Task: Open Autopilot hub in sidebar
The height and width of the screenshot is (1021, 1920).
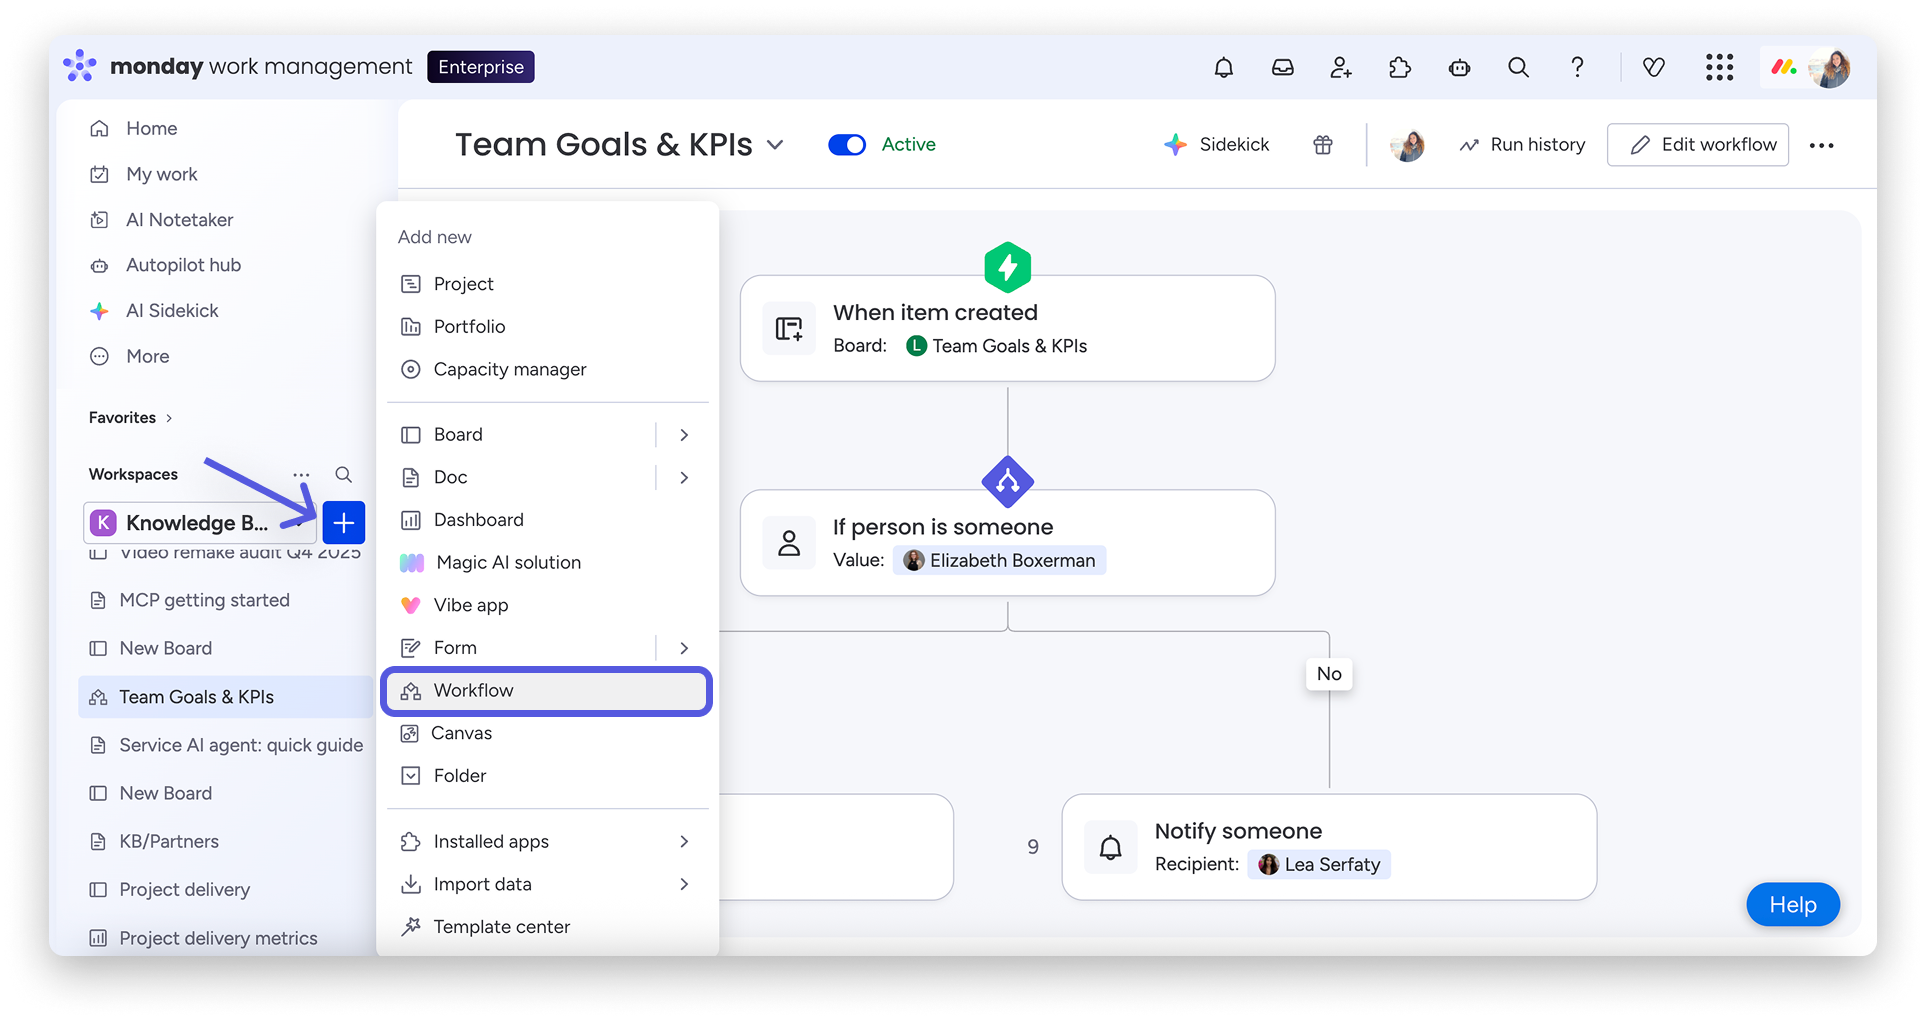Action: click(x=166, y=265)
